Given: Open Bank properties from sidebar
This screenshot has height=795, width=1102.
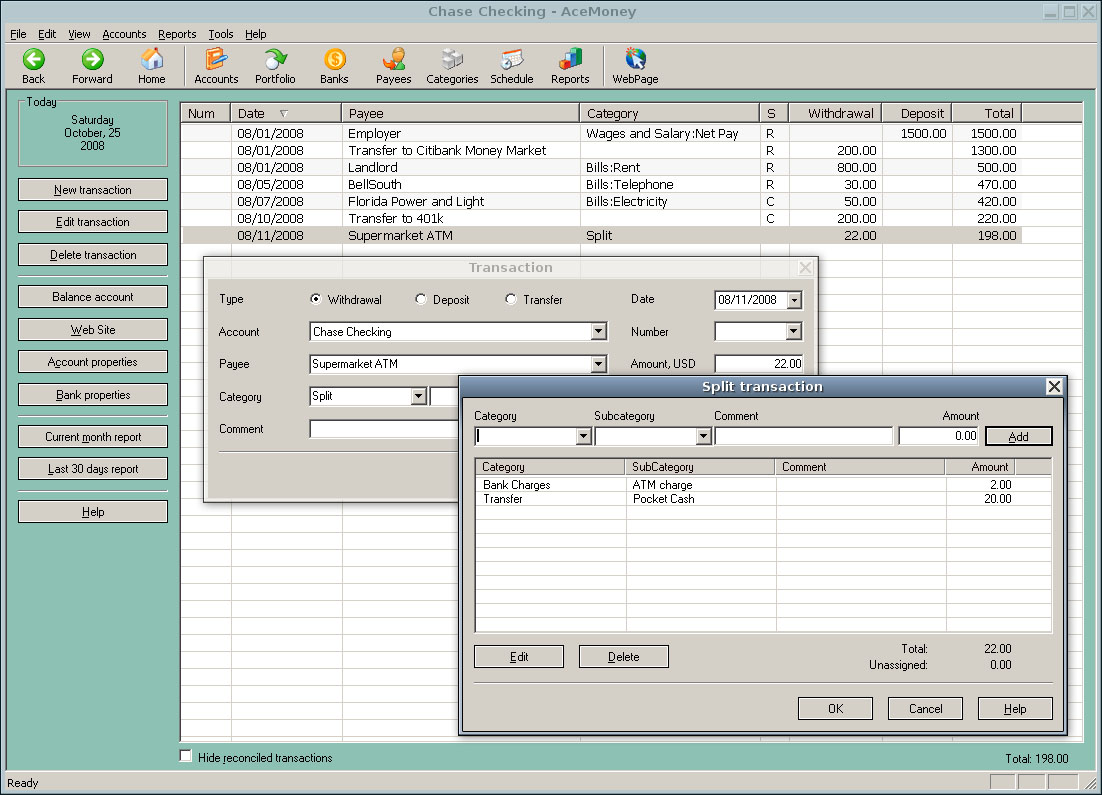Looking at the screenshot, I should 93,394.
